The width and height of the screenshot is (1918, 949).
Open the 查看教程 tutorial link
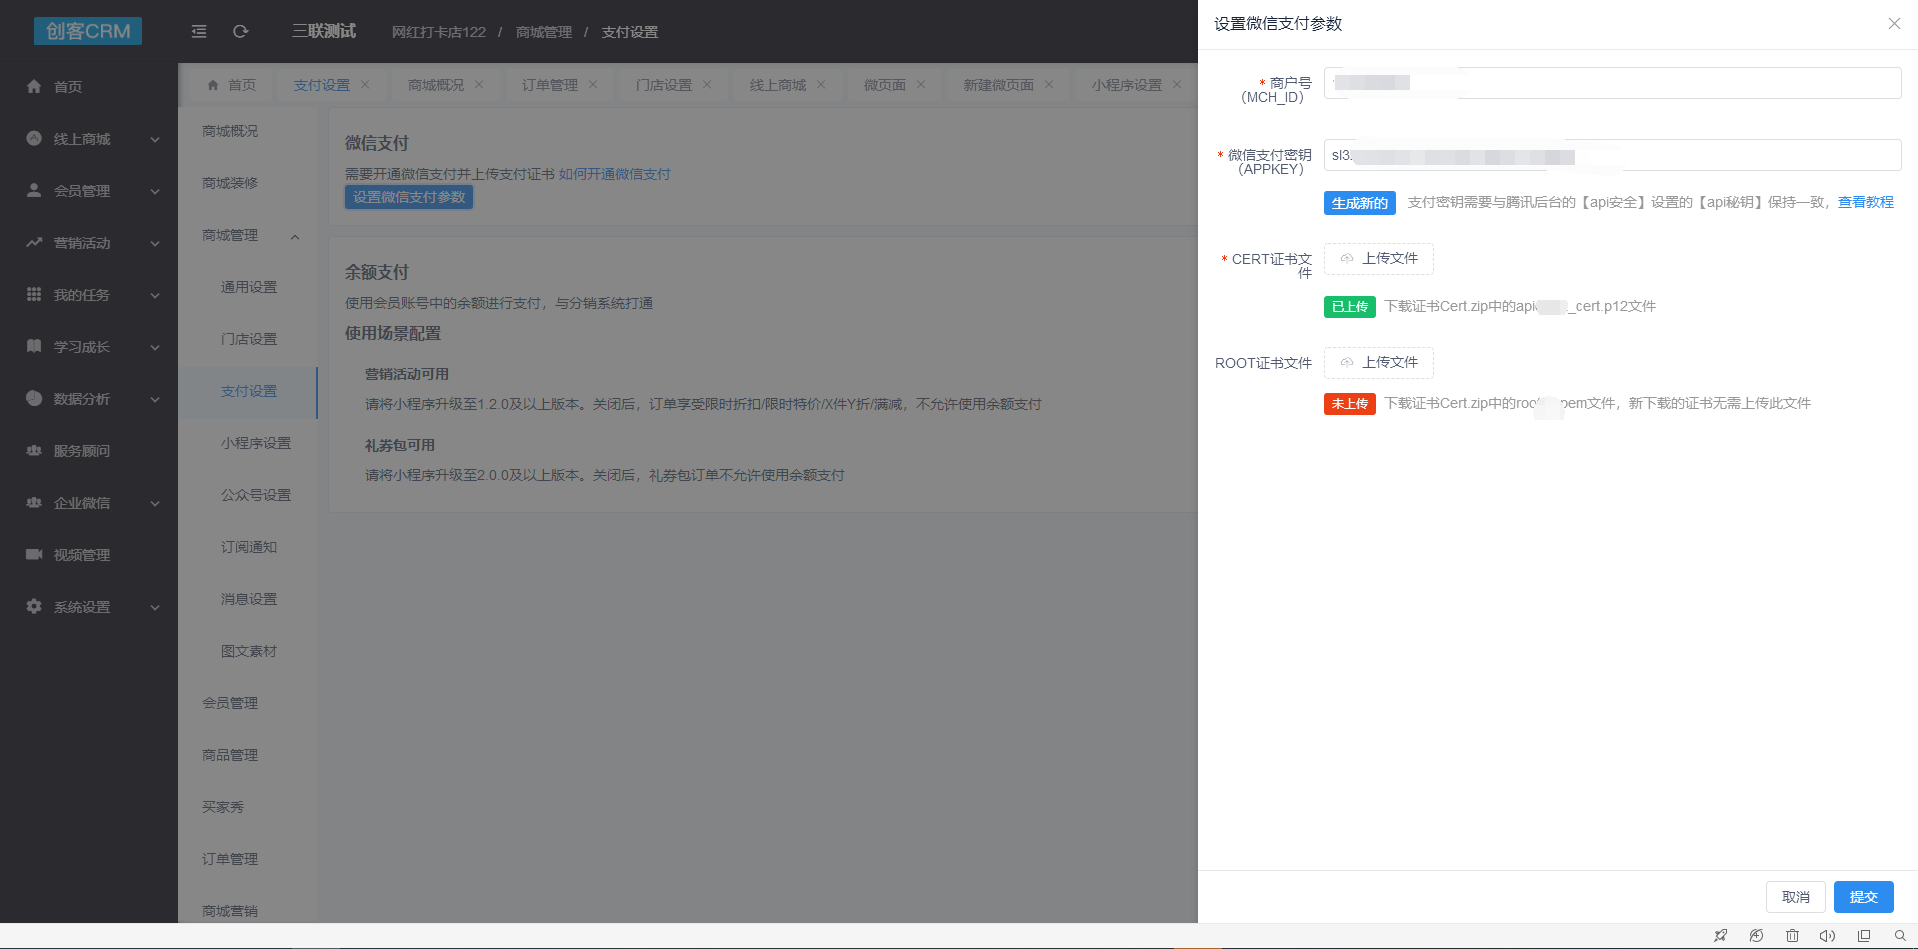click(1866, 202)
